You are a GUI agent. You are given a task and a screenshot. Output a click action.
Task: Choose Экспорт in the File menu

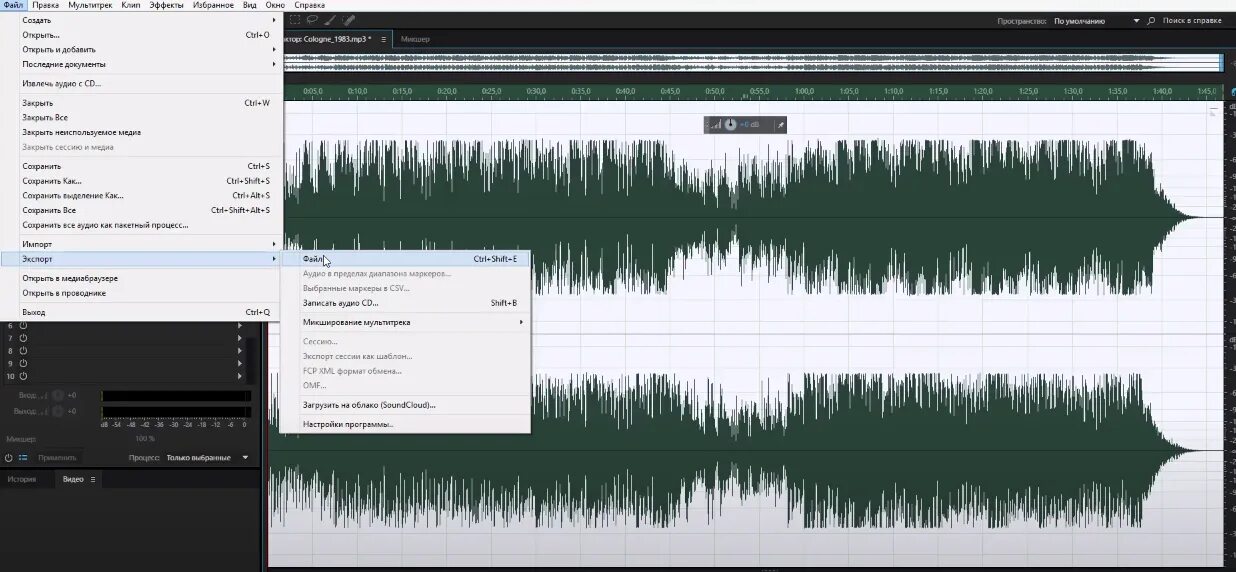(141, 259)
